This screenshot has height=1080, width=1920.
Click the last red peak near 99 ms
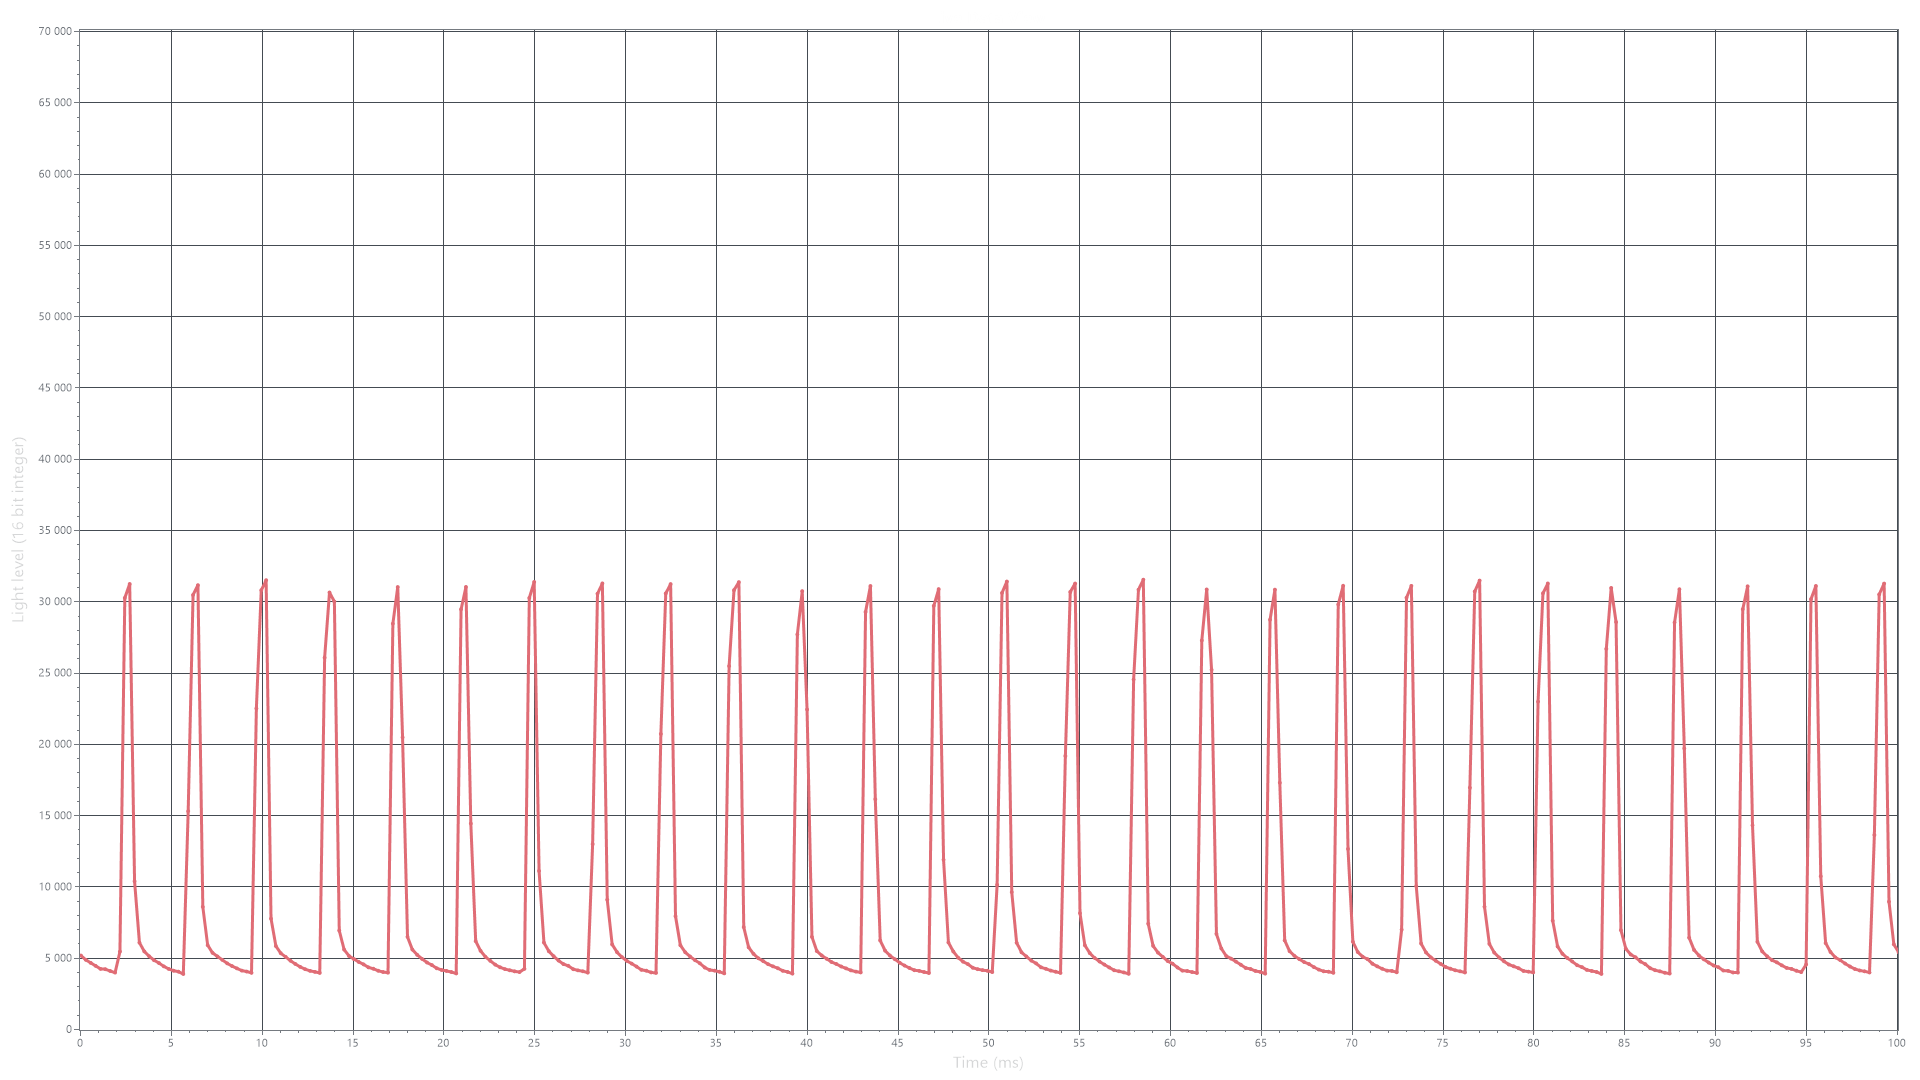tap(1883, 584)
